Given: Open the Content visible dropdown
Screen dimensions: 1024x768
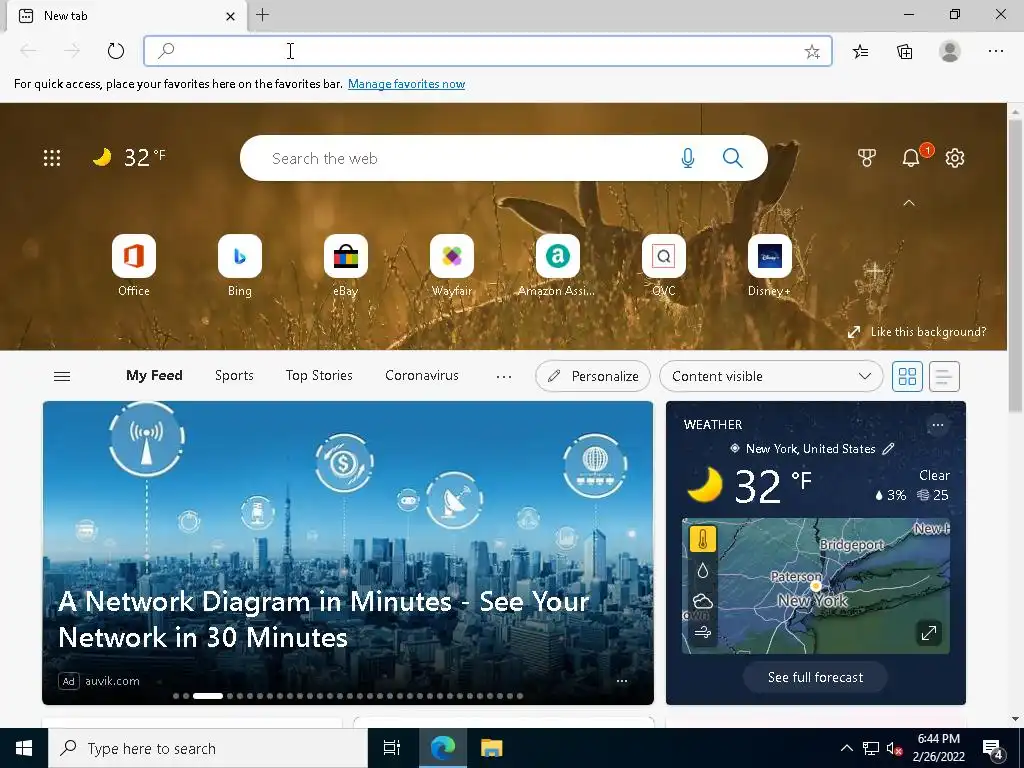Looking at the screenshot, I should [x=771, y=376].
